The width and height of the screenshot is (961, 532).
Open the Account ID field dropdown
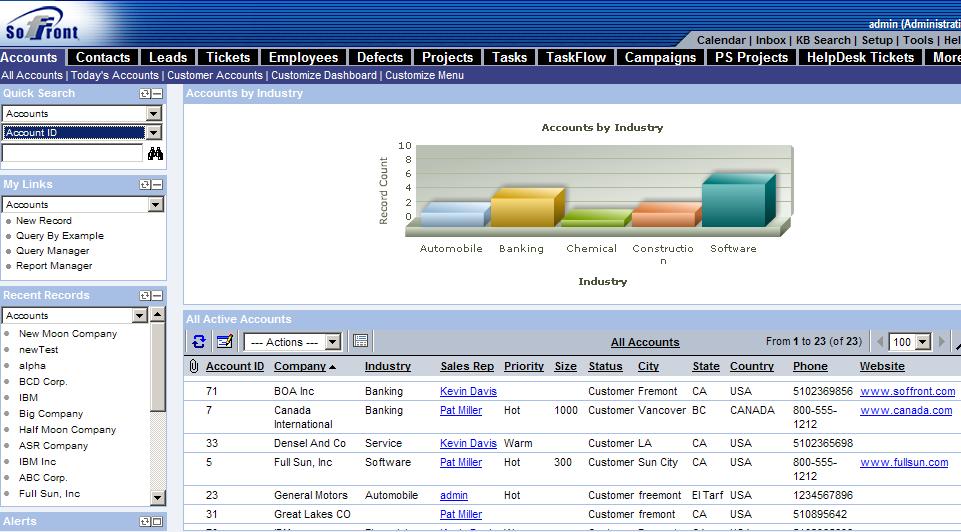coord(154,132)
